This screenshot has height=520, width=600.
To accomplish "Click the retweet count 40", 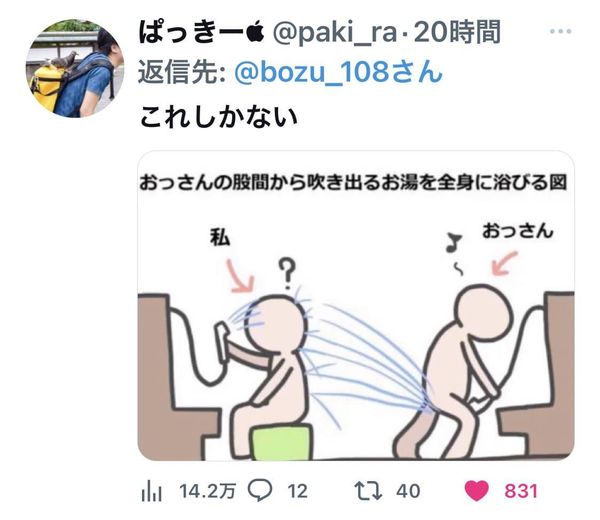I will (408, 491).
